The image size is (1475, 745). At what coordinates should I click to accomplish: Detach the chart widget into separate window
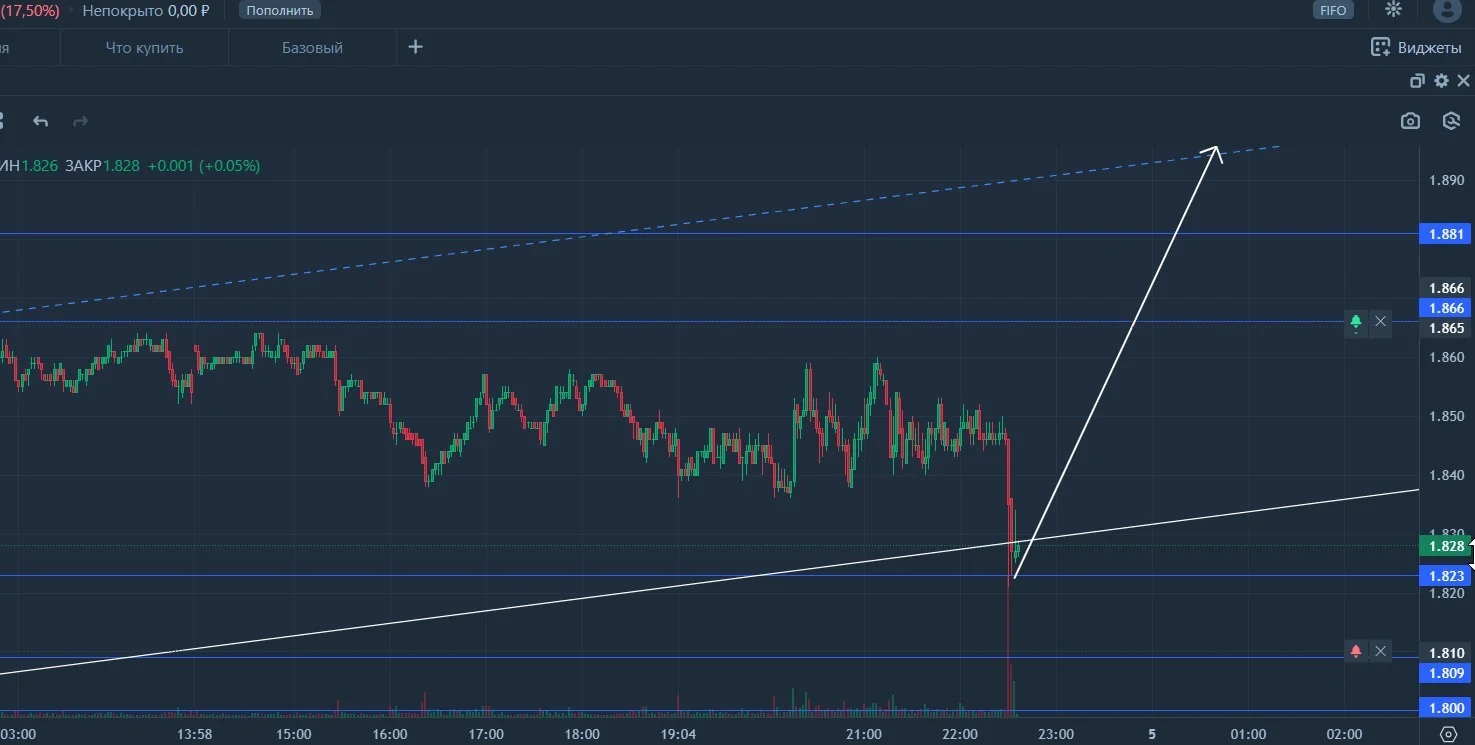point(1417,81)
